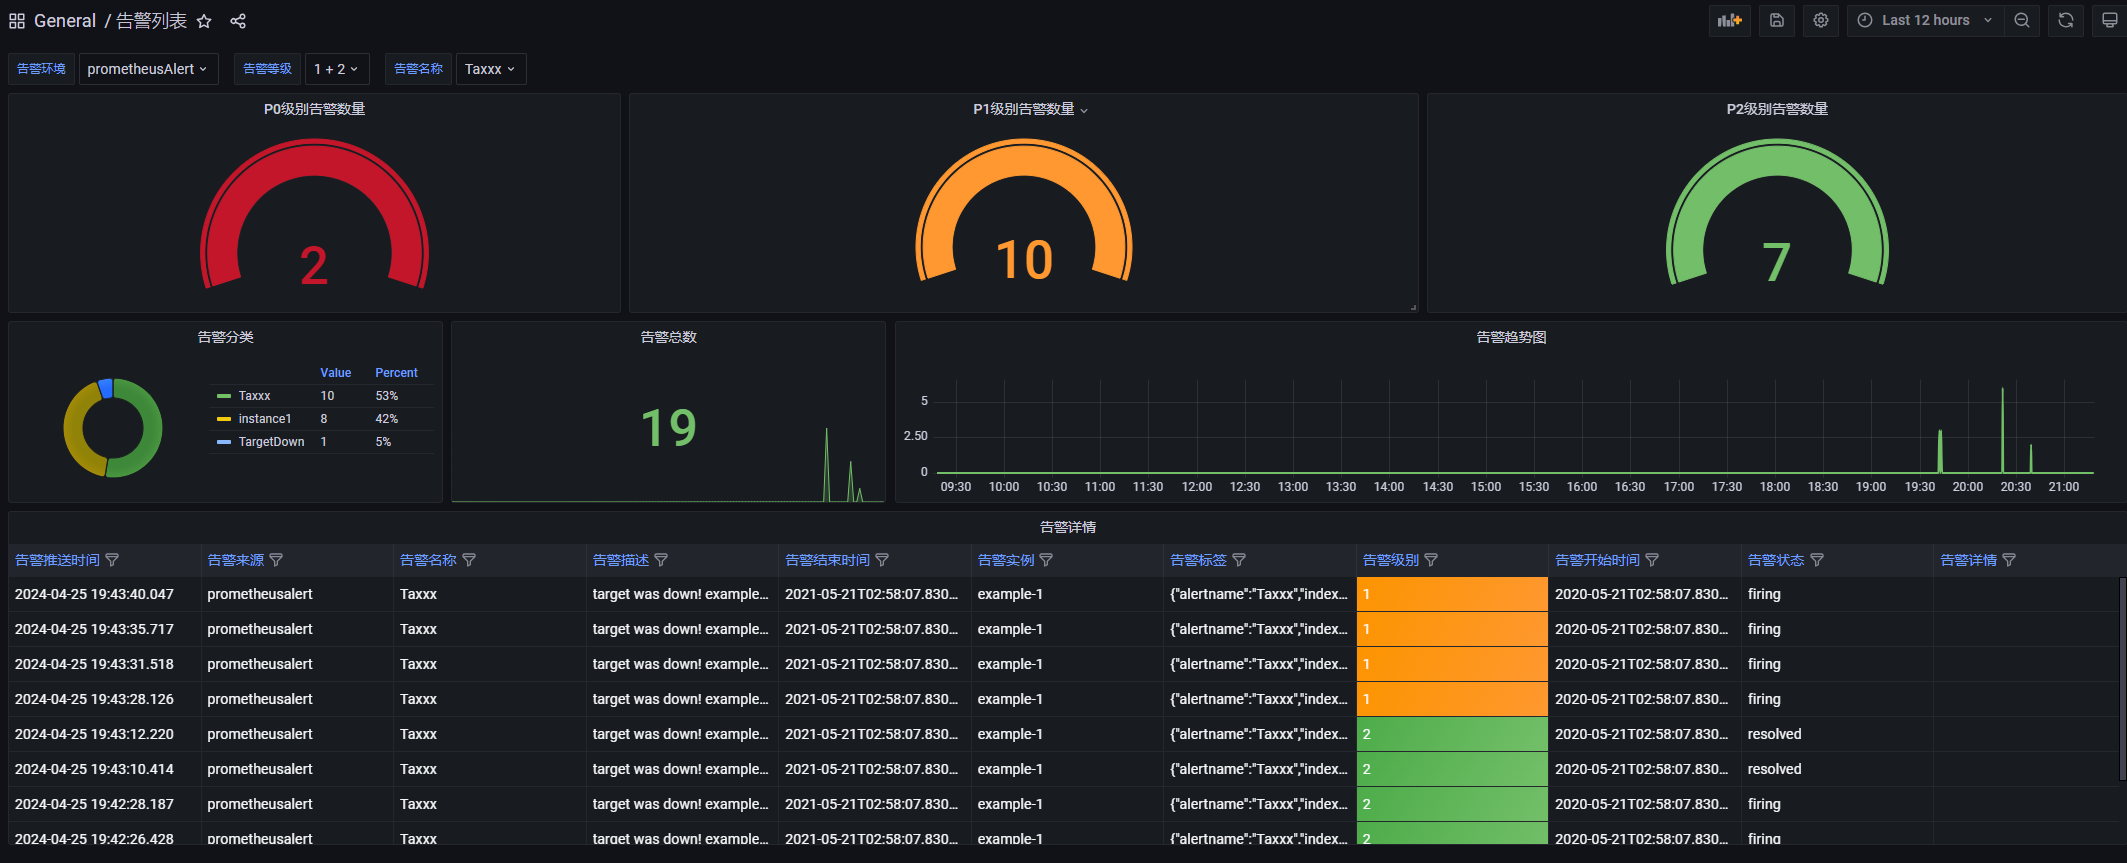Filter the 告警结束时间 column
This screenshot has height=863, width=2127.
tap(882, 560)
